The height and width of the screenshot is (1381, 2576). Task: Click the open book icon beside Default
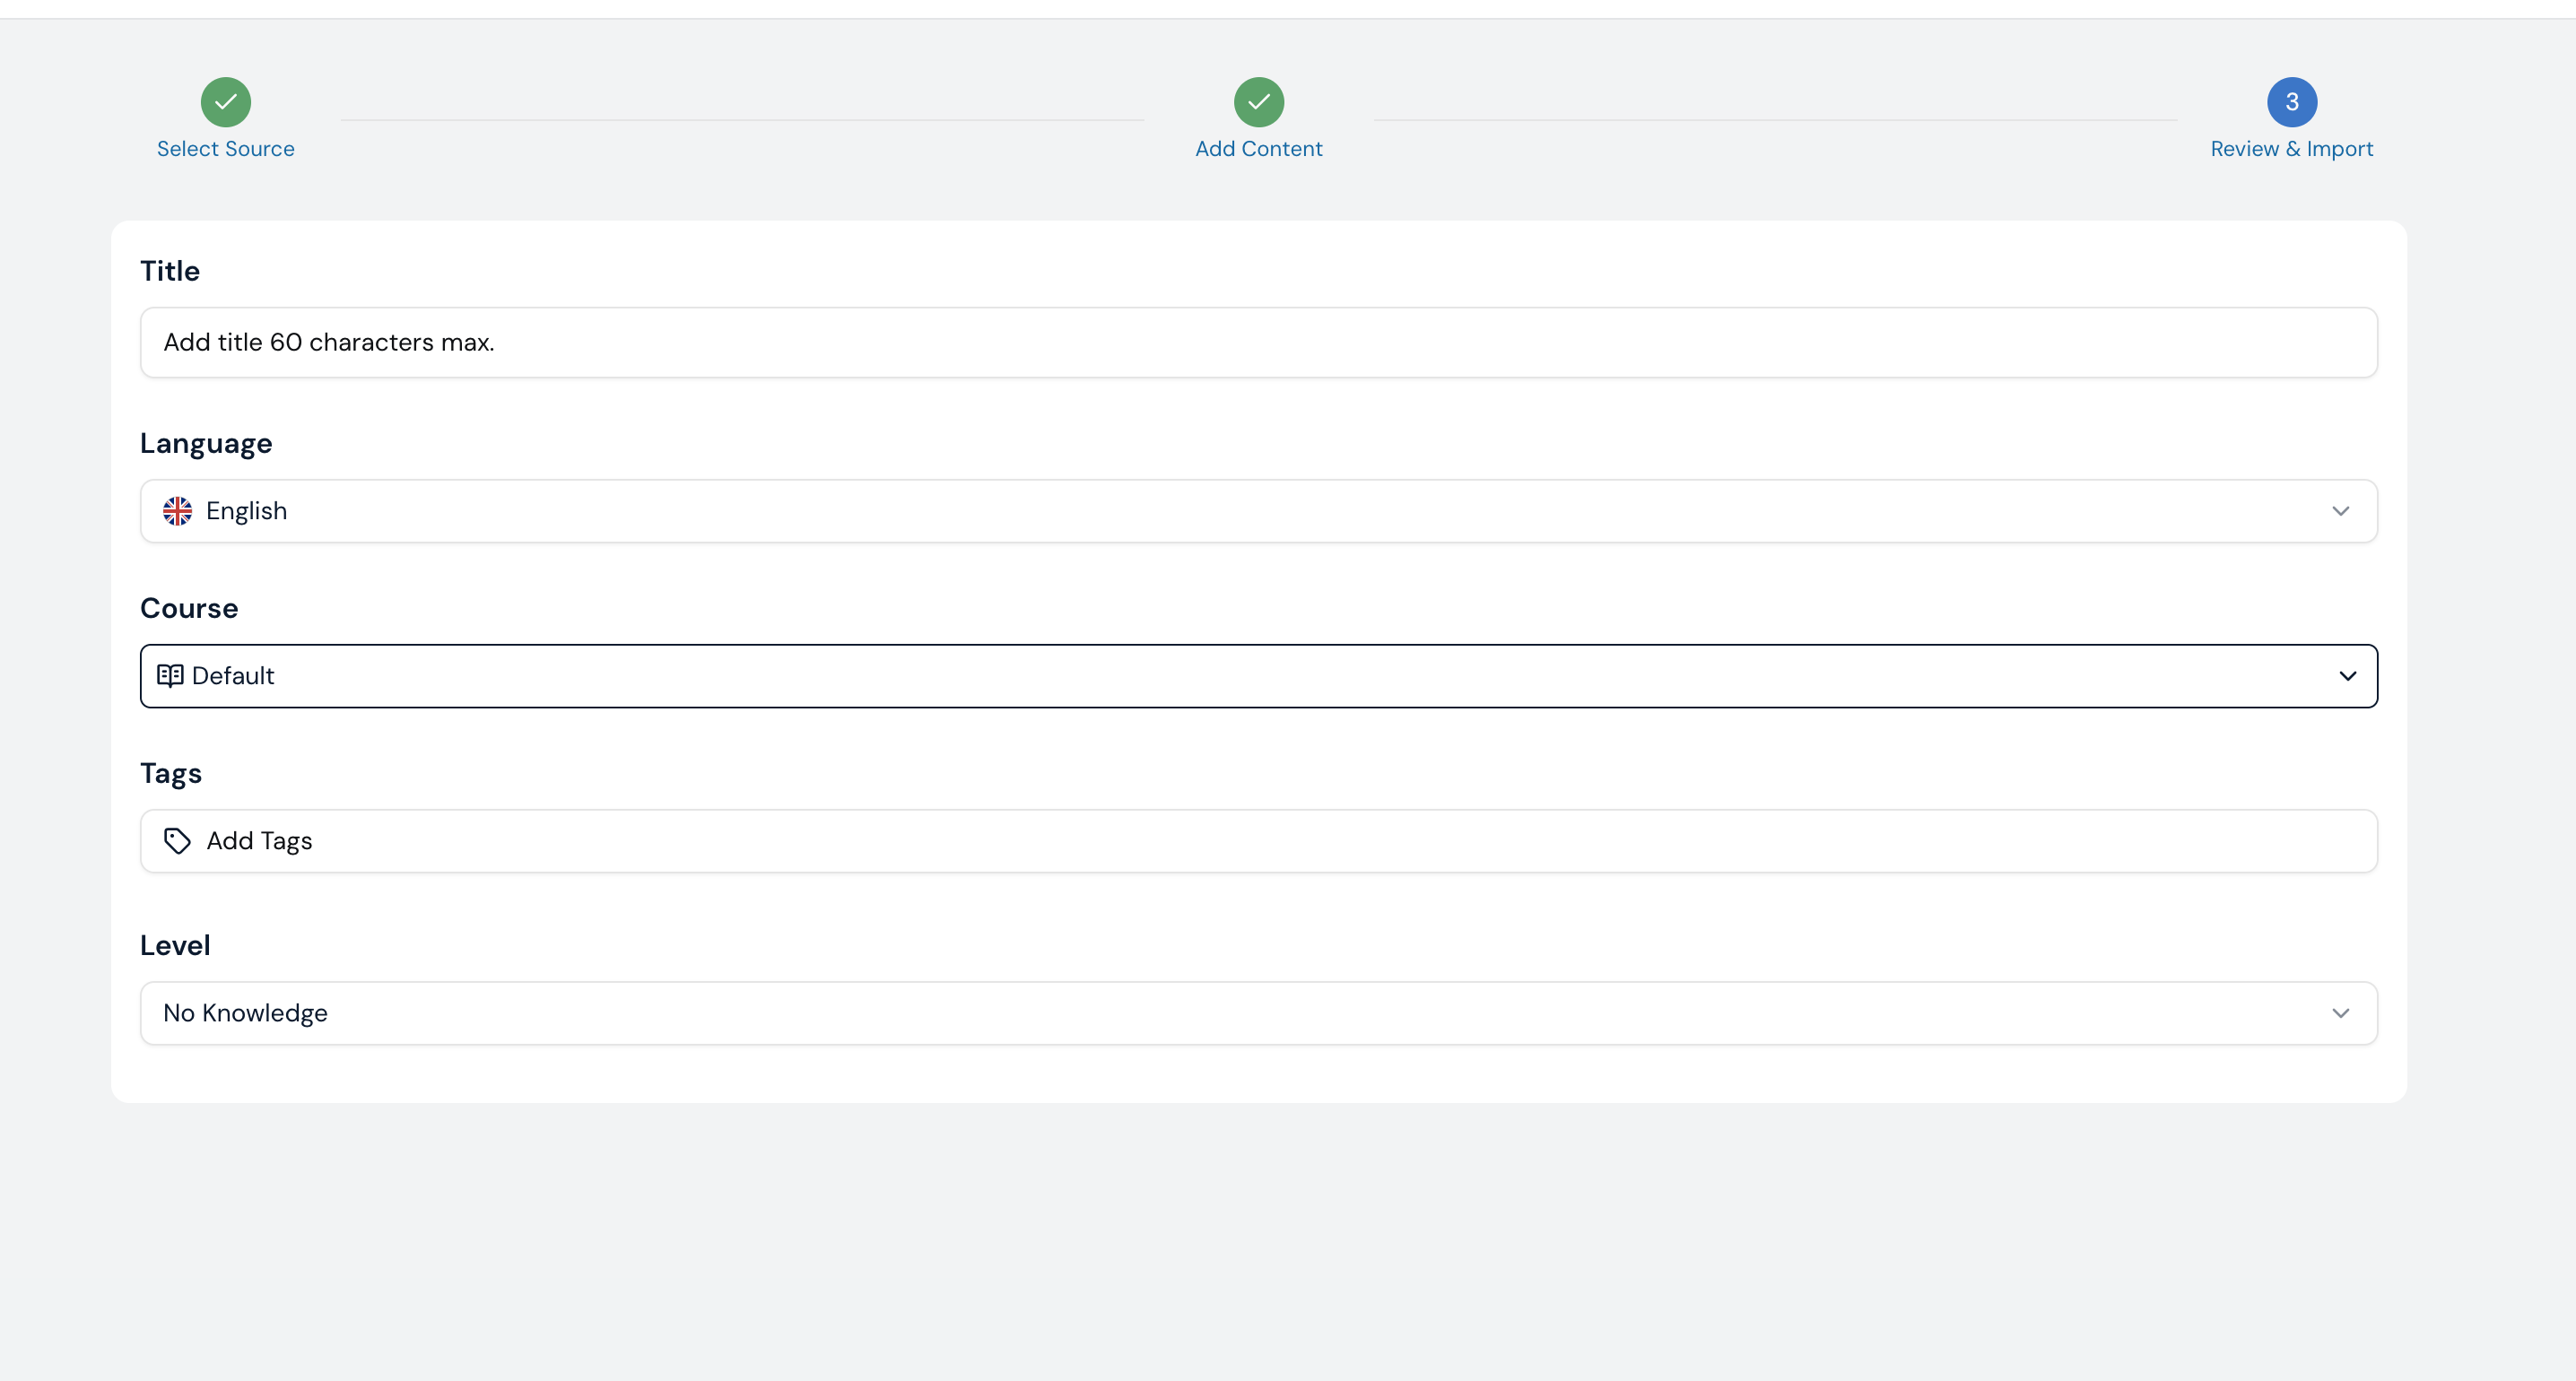point(170,676)
